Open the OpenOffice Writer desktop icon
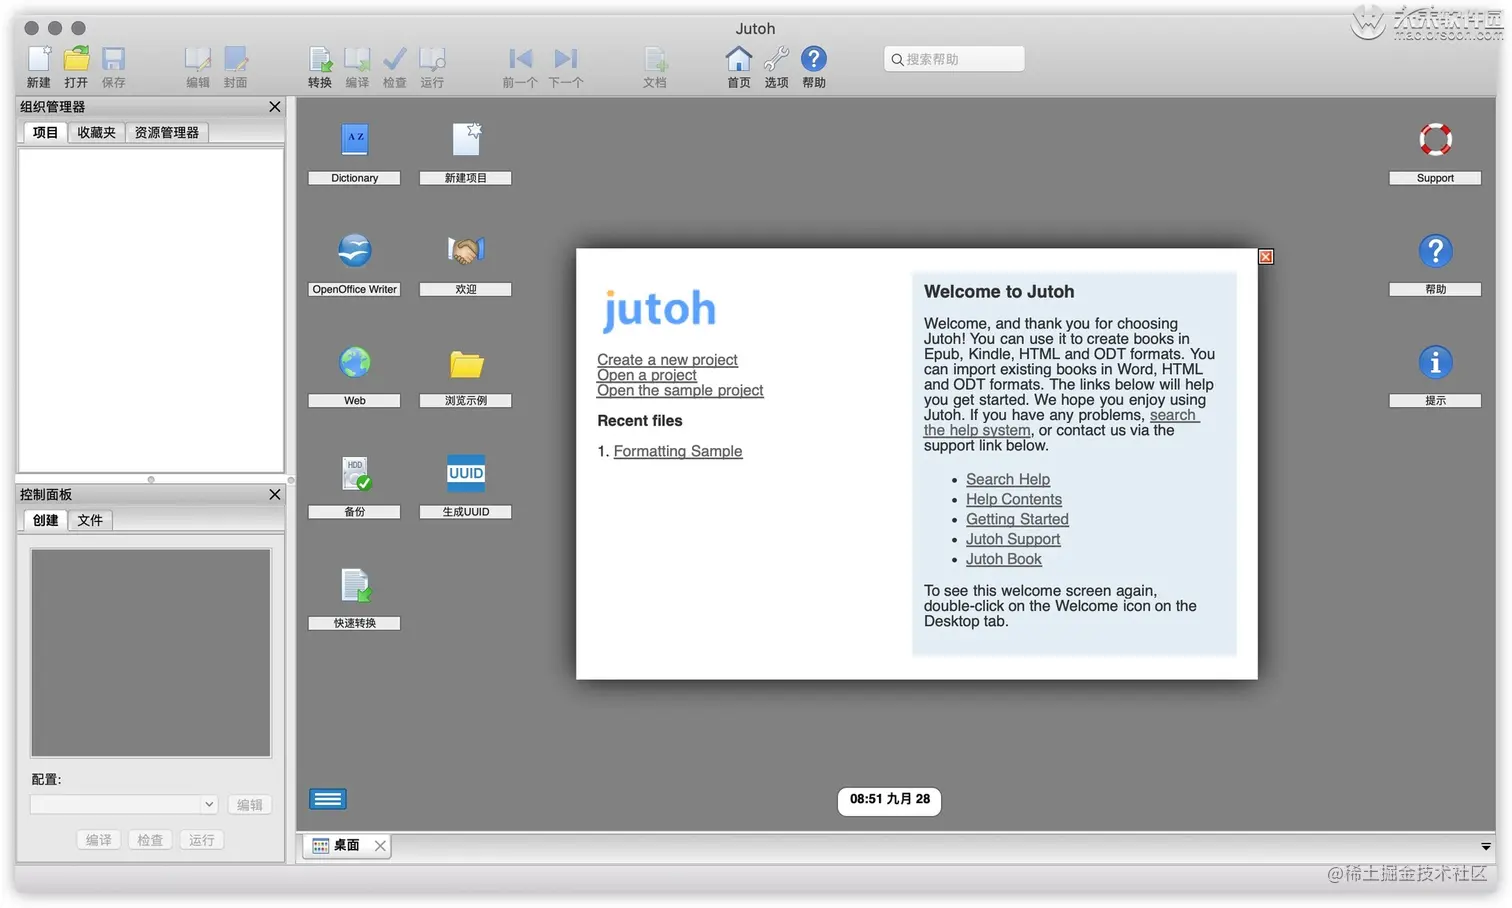Image resolution: width=1512 pixels, height=908 pixels. (x=355, y=250)
